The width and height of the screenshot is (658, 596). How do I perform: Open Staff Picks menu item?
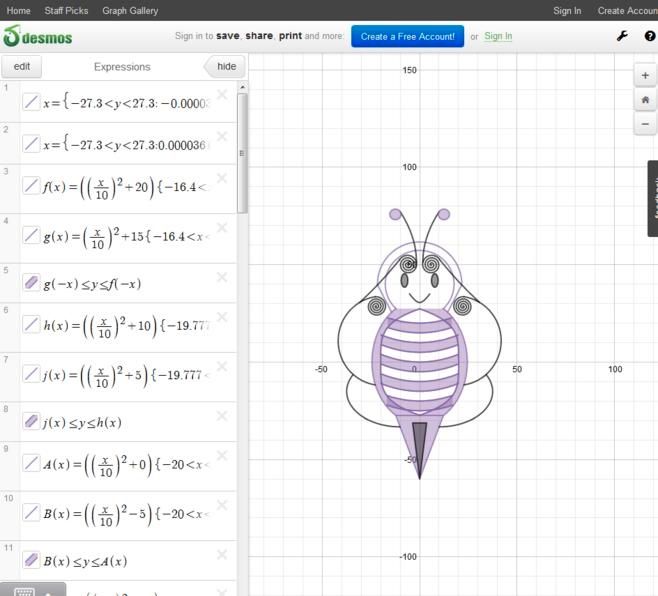click(x=66, y=10)
